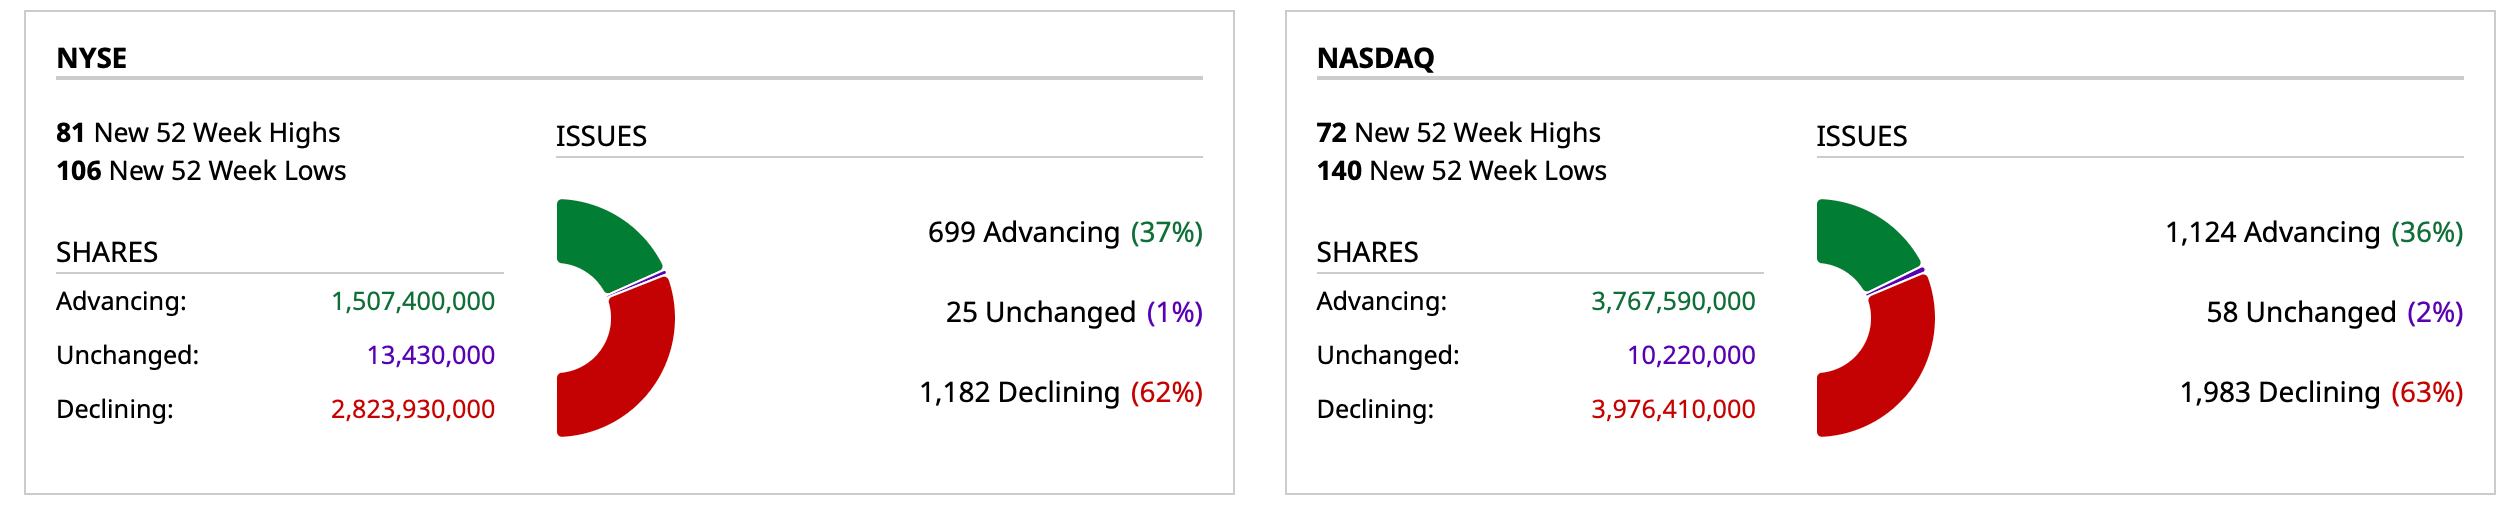Screen dimensions: 2516x514
Task: Click NYSE unchanged shares value 13,430,000
Action: [431, 355]
